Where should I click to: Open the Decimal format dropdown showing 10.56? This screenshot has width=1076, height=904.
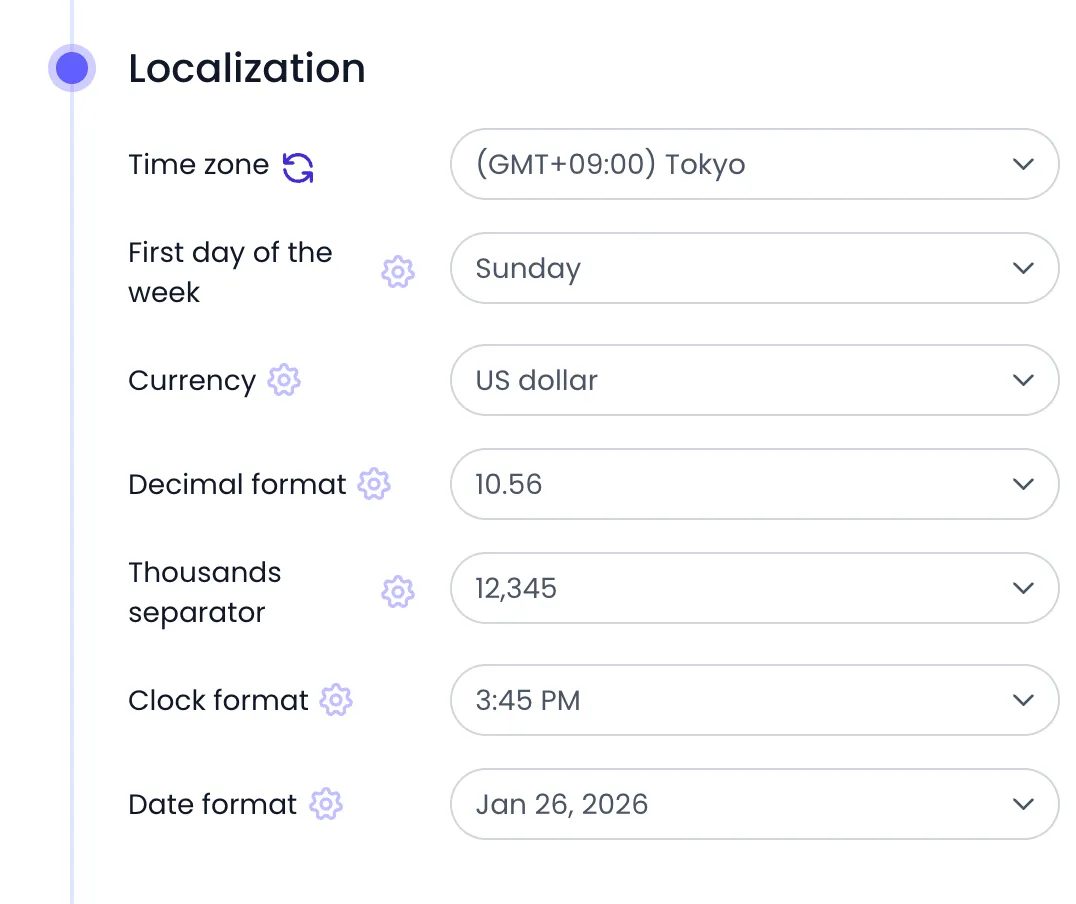[755, 484]
